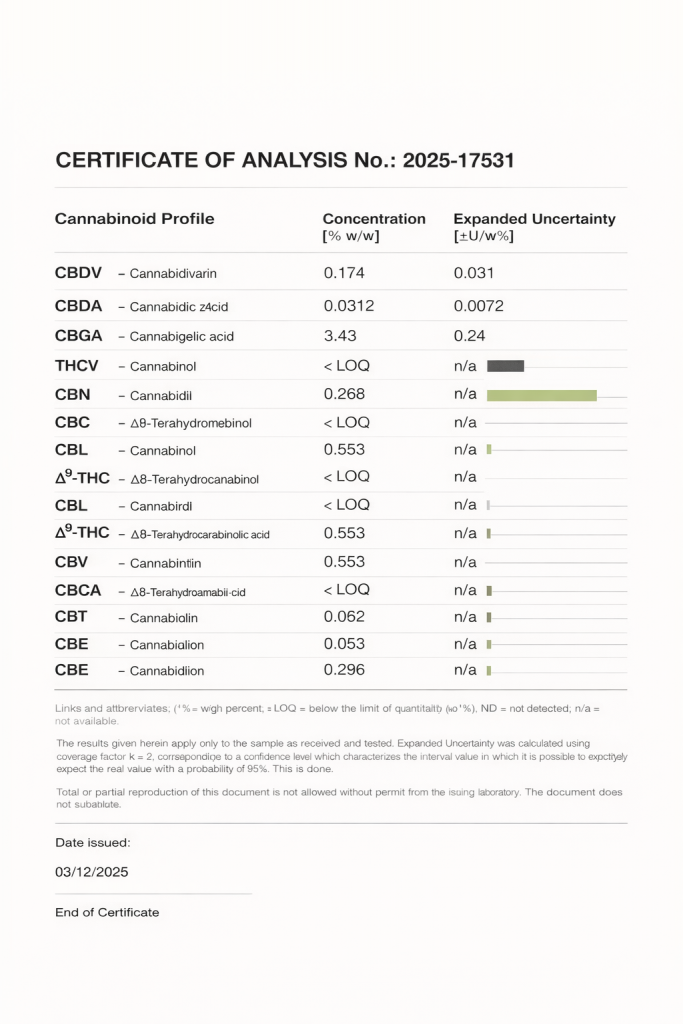Select the CBDV Cannabidivarin row label

136,273
